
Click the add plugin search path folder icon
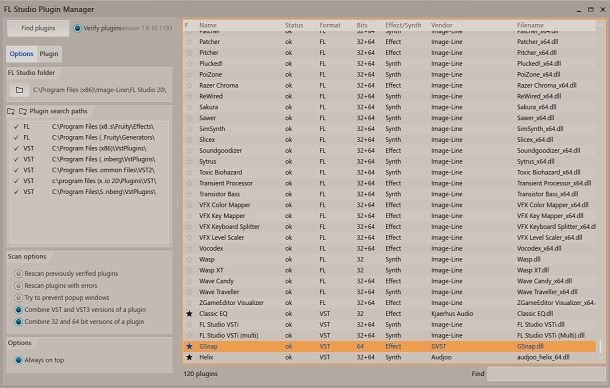11,111
